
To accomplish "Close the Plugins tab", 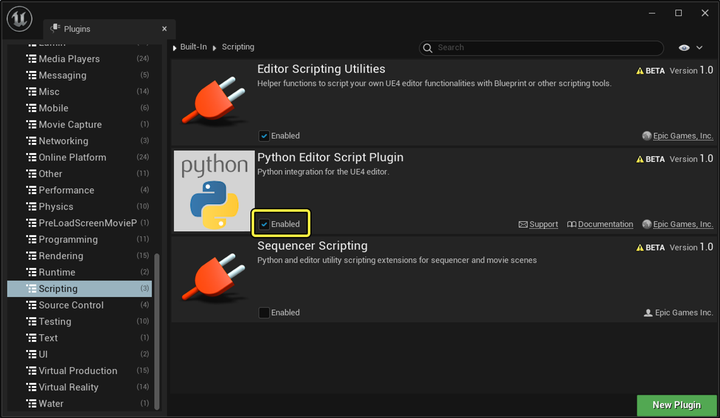I will point(164,28).
